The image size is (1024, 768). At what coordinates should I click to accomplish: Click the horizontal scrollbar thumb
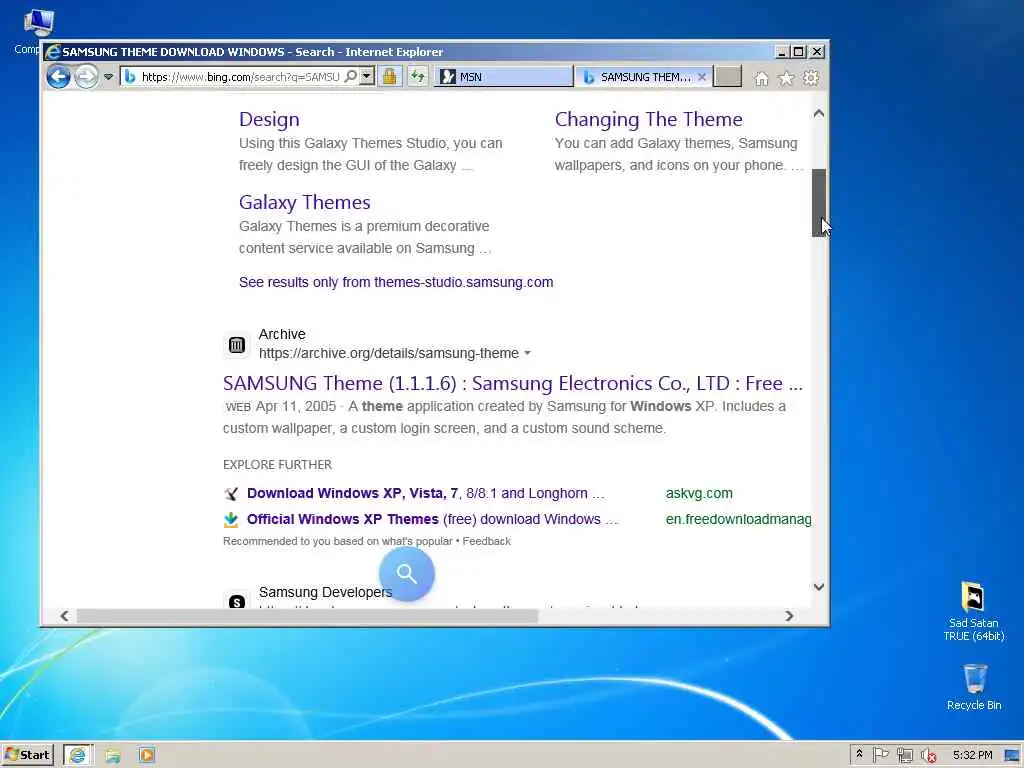point(307,616)
